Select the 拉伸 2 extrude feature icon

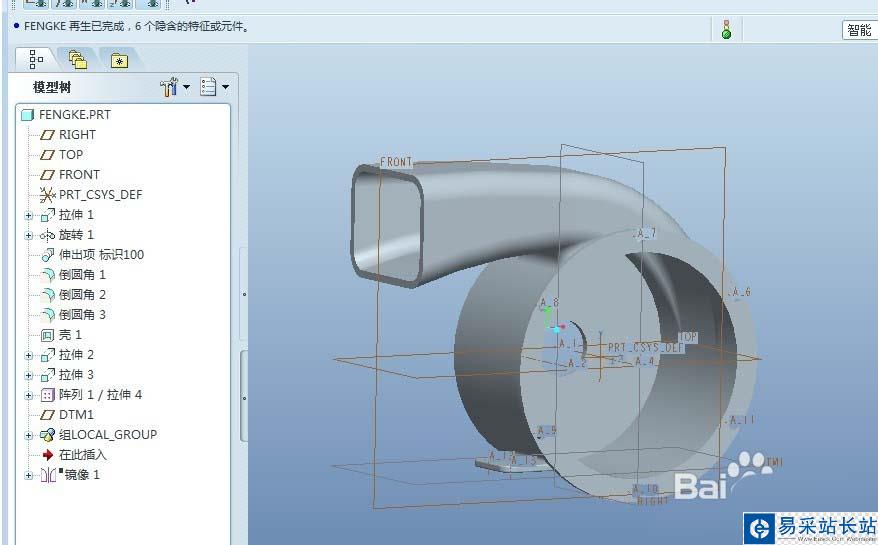pyautogui.click(x=48, y=355)
